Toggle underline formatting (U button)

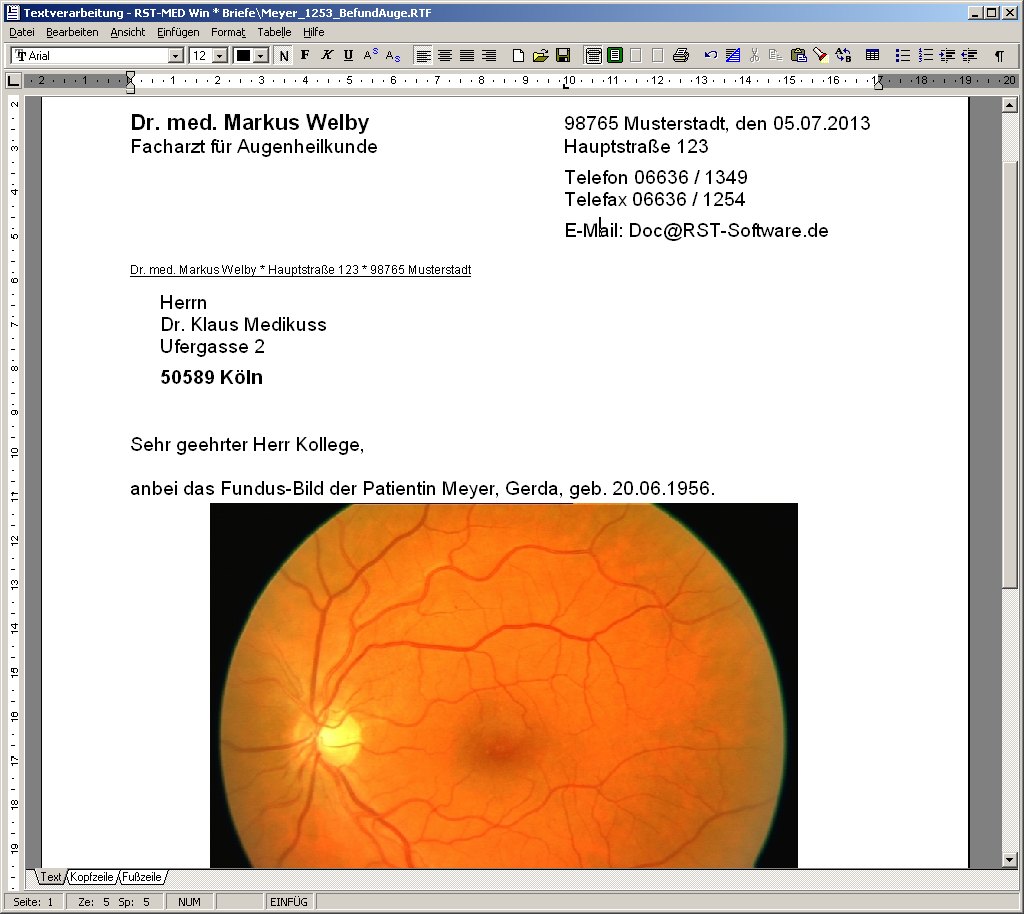tap(348, 55)
